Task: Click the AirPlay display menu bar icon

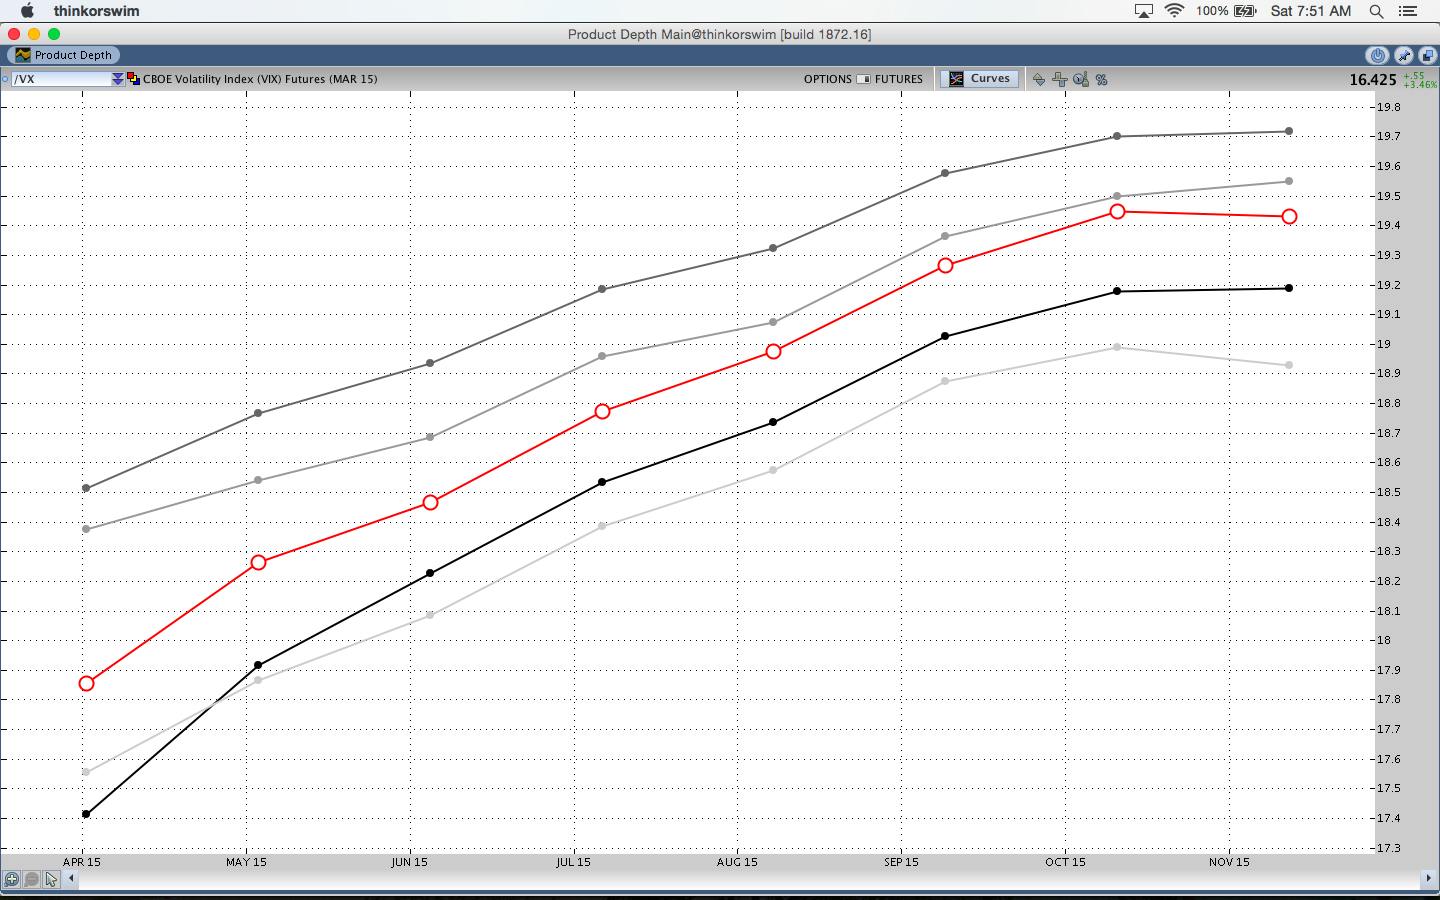Action: (x=1143, y=11)
